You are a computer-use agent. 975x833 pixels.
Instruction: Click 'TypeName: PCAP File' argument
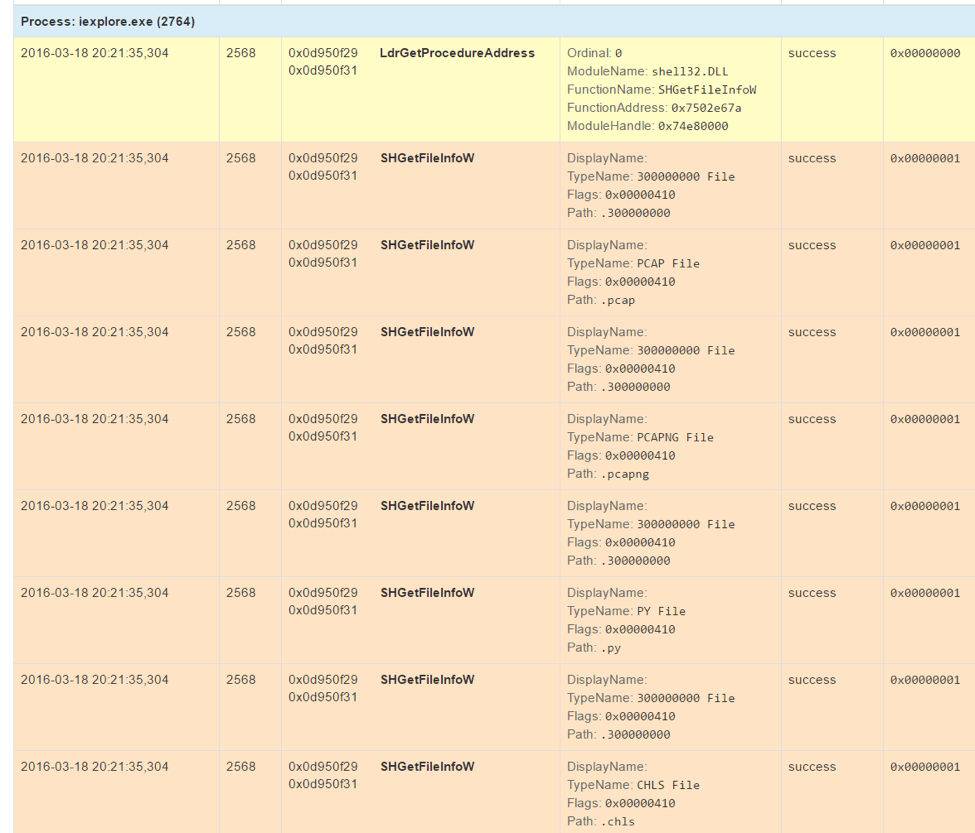(633, 264)
